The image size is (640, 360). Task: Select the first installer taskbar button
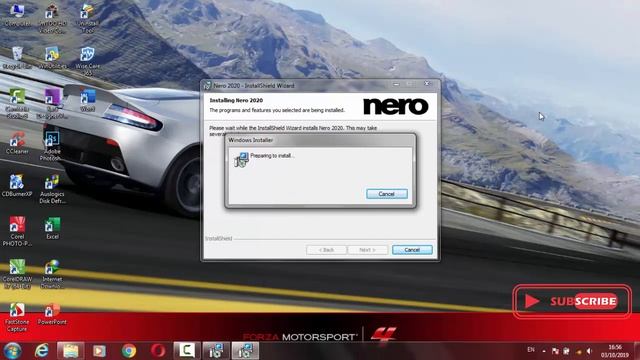pos(216,351)
